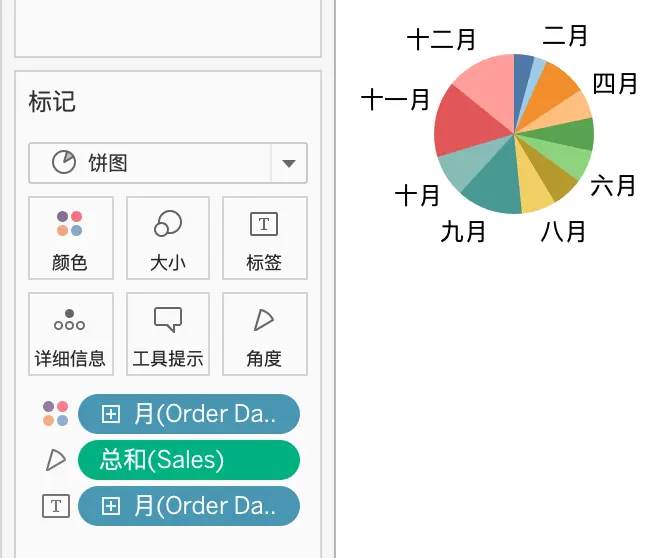
Task: Click the 大小 (Size) marks card button
Action: pyautogui.click(x=168, y=238)
